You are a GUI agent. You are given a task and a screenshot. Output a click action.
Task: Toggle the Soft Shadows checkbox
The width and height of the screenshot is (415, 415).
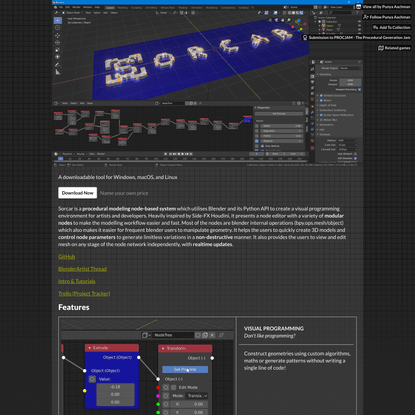(355, 158)
